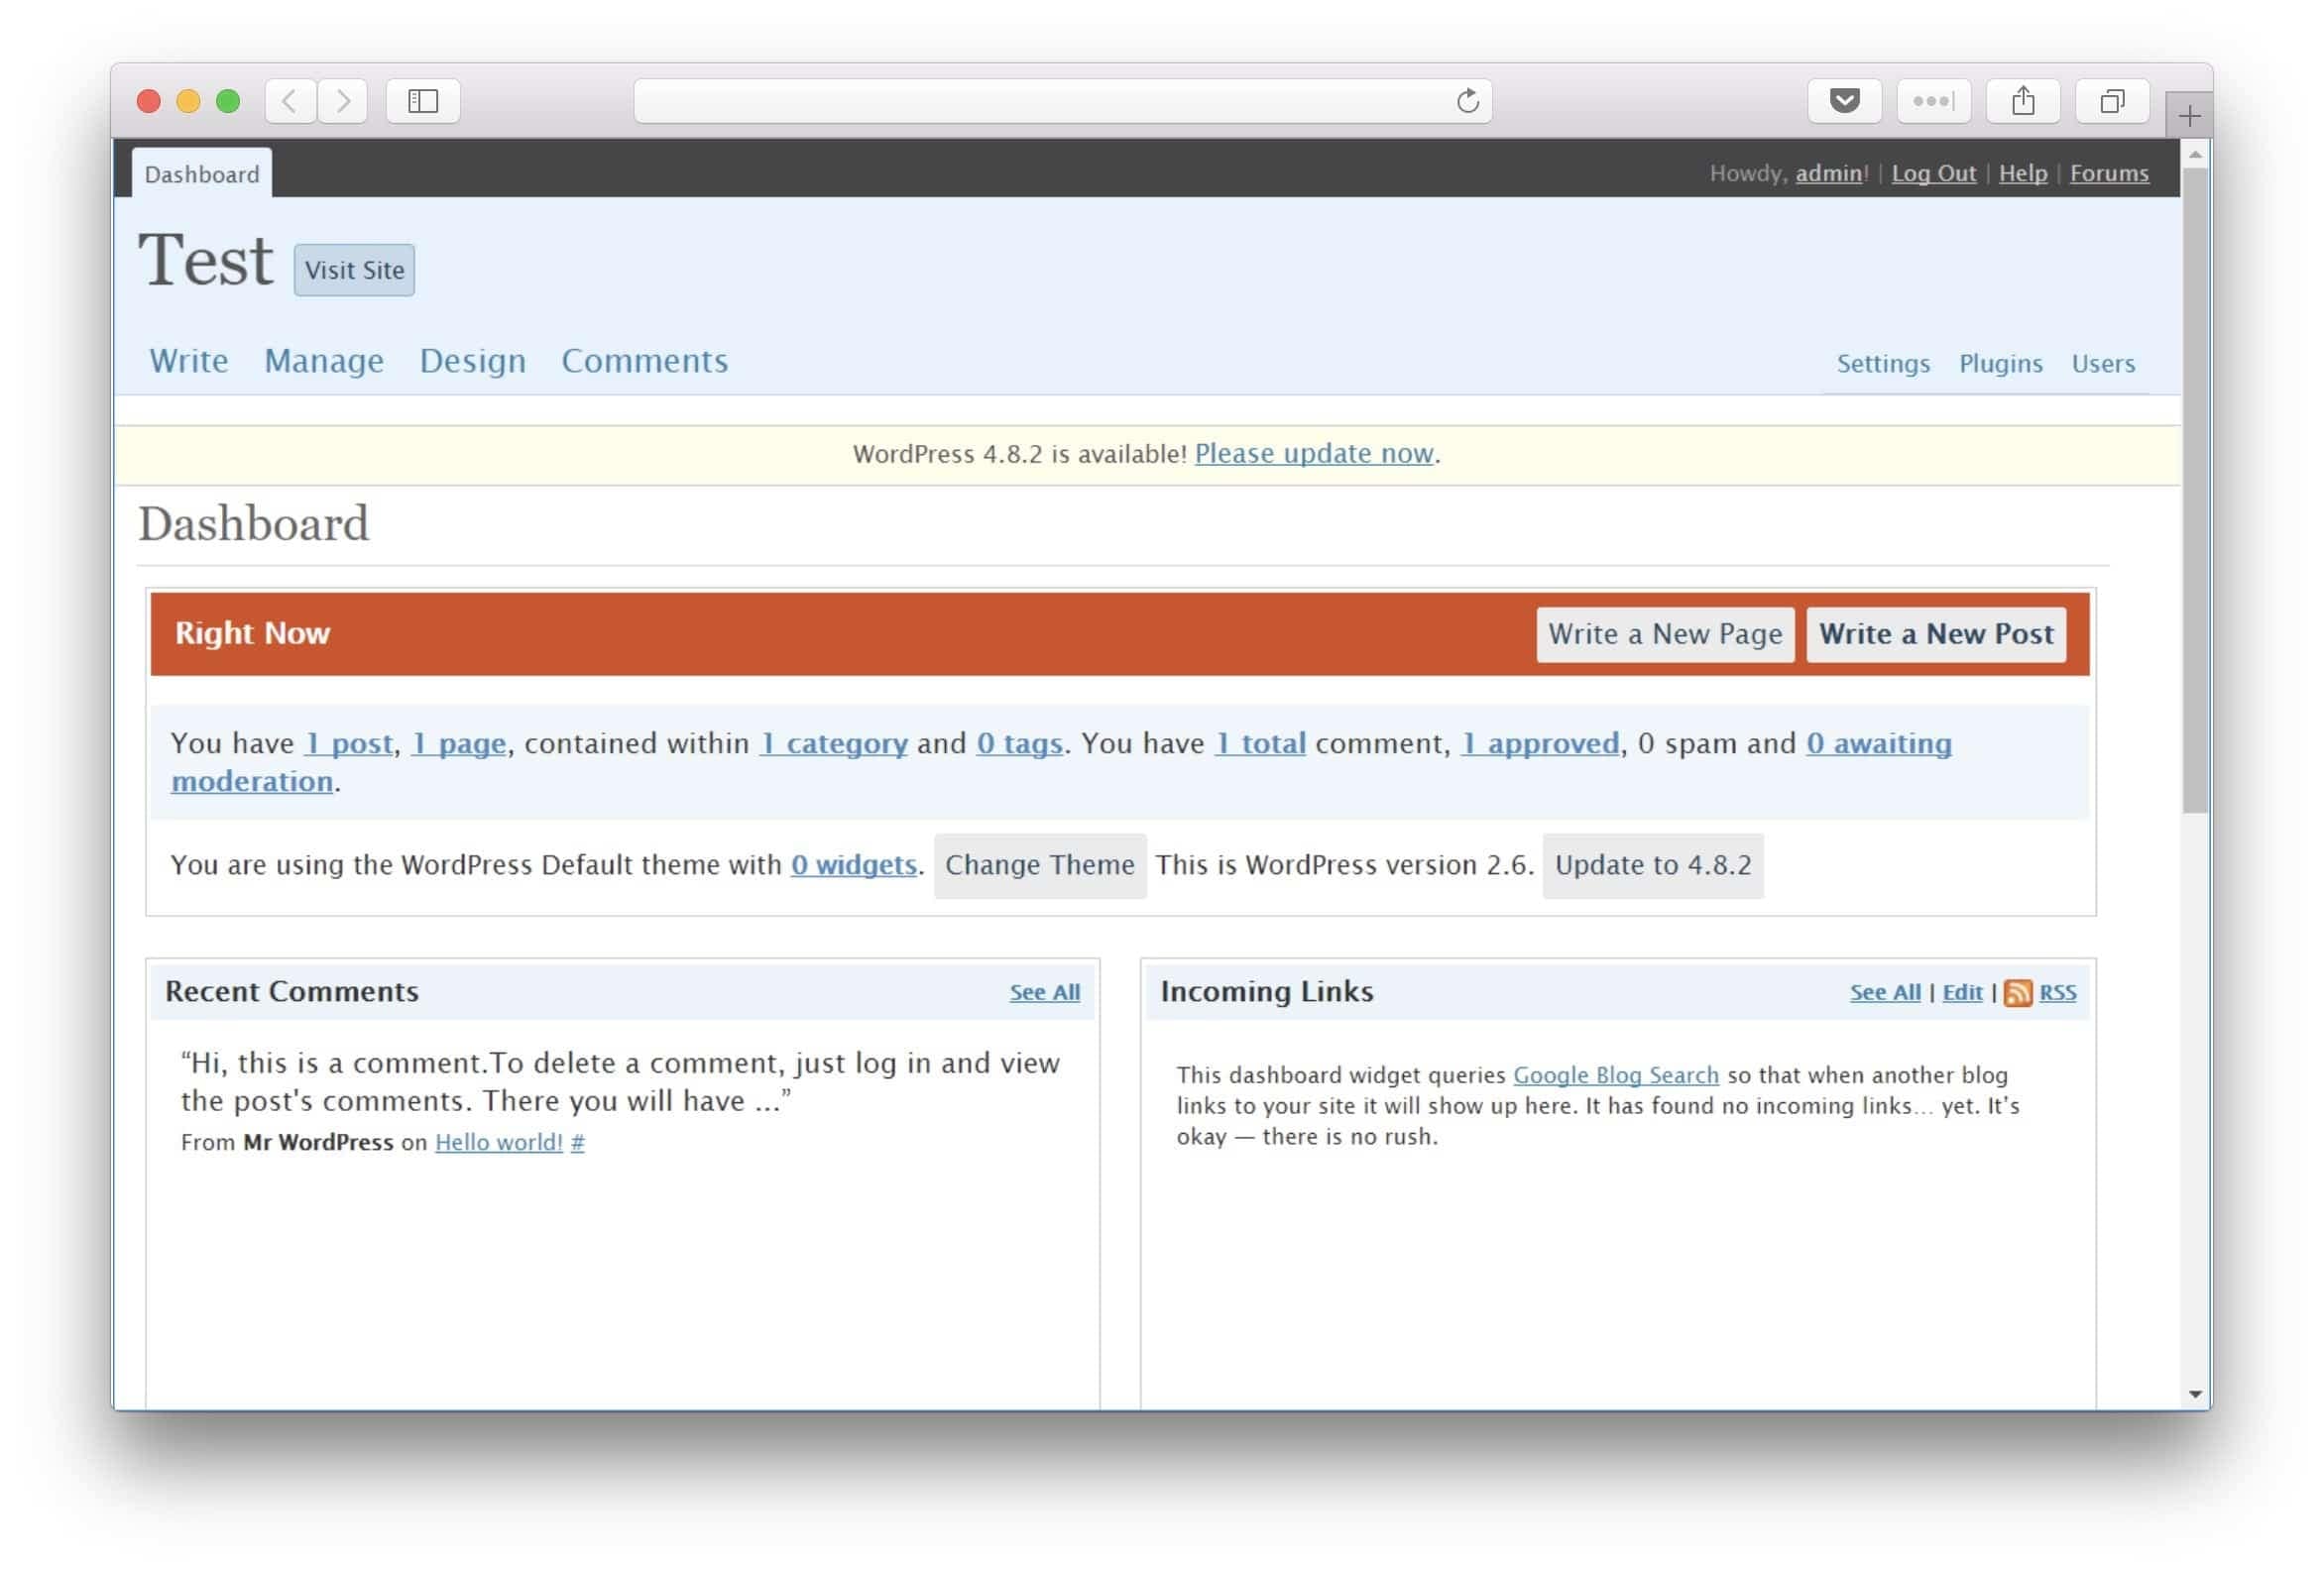Viewport: 2324px width, 1570px height.
Task: Click the Pocket extension icon
Action: tap(1844, 101)
